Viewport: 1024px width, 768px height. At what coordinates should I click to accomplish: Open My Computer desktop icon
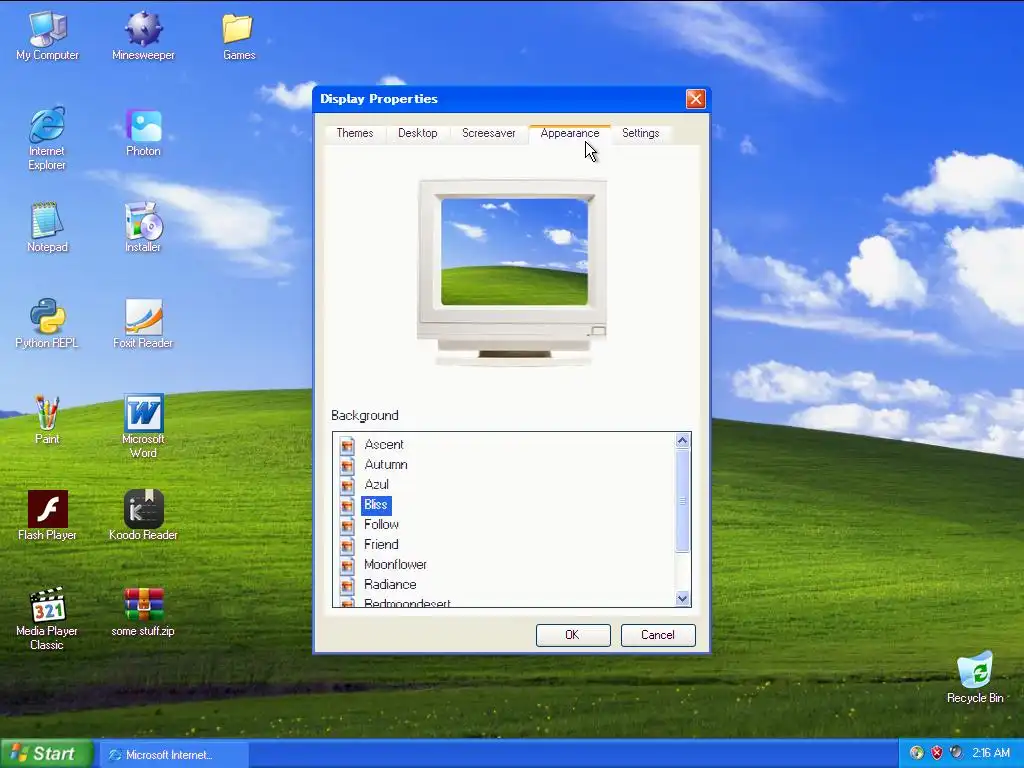47,37
